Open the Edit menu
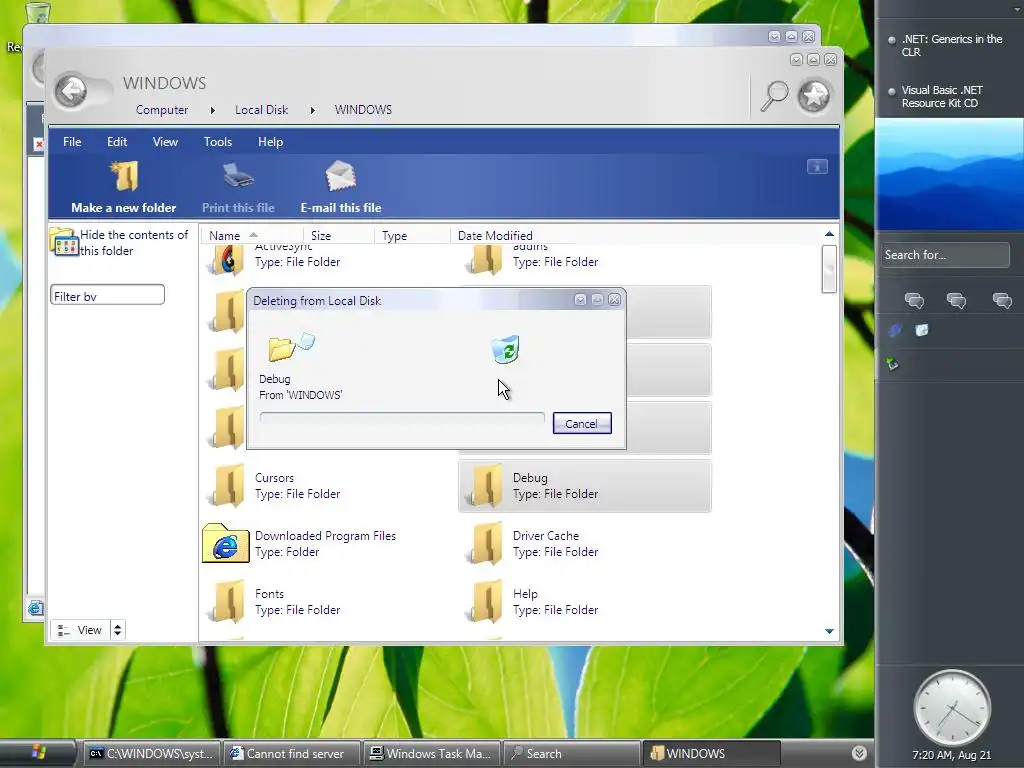Viewport: 1024px width, 768px height. 117,142
